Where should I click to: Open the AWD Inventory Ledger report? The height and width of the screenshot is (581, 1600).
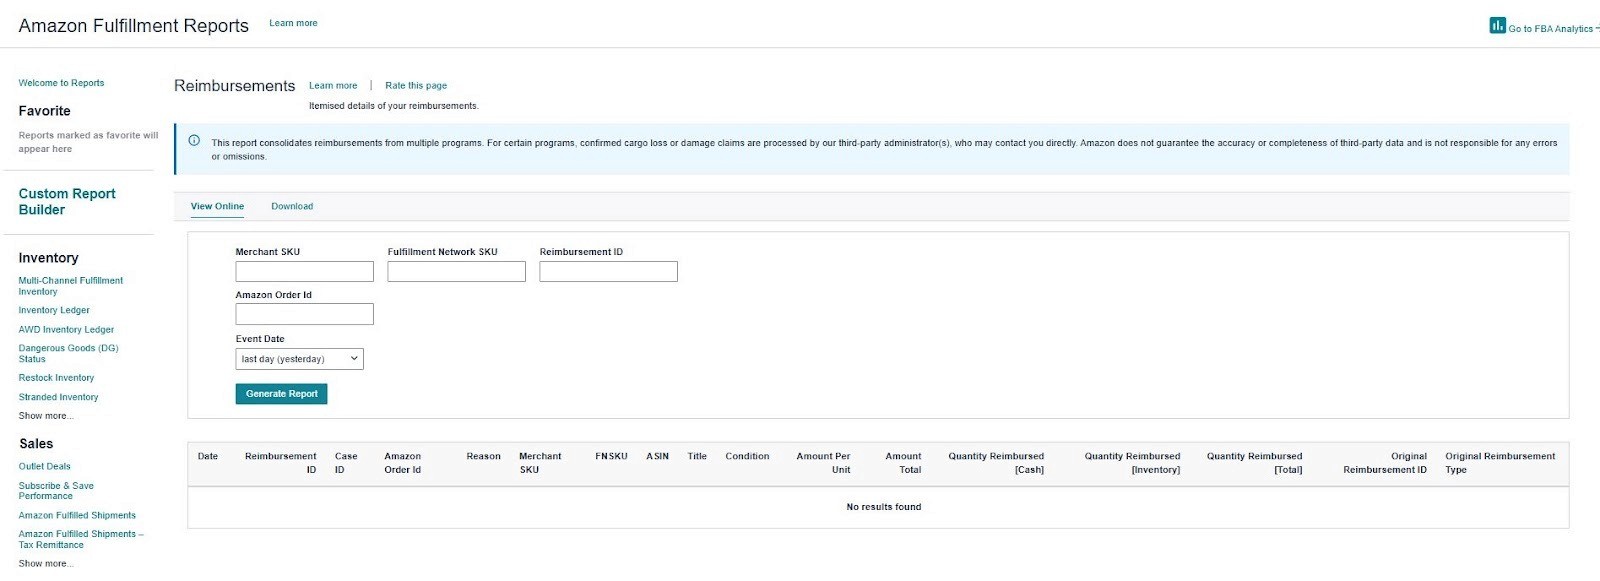66,330
